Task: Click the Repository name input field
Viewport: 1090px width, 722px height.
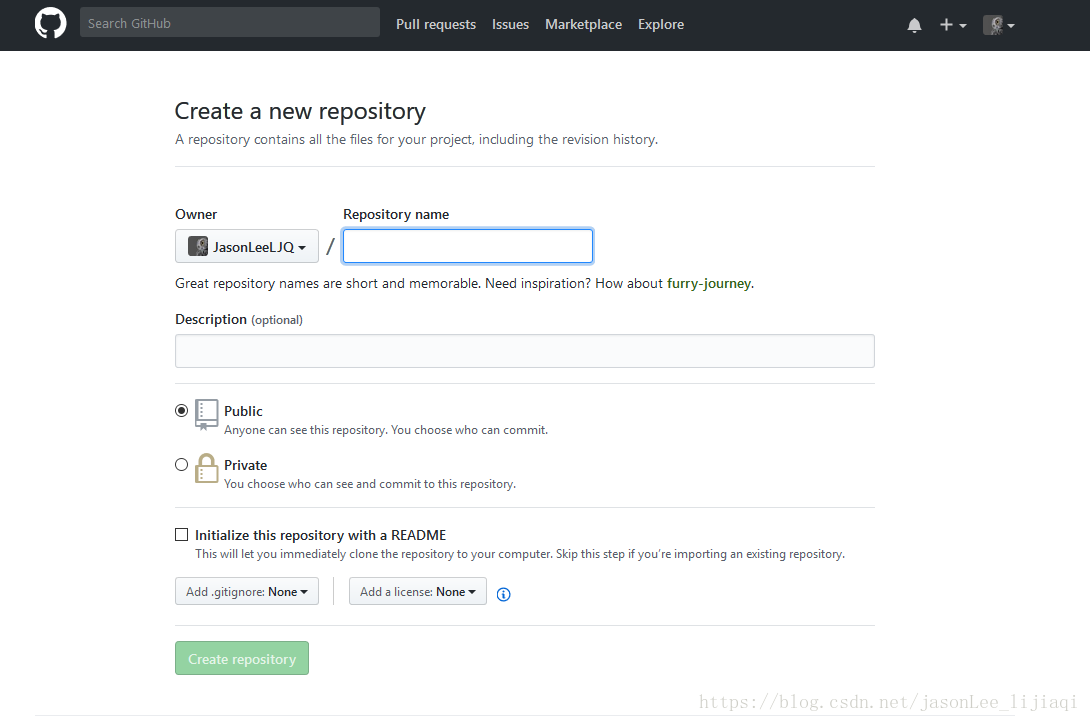Action: [x=468, y=246]
